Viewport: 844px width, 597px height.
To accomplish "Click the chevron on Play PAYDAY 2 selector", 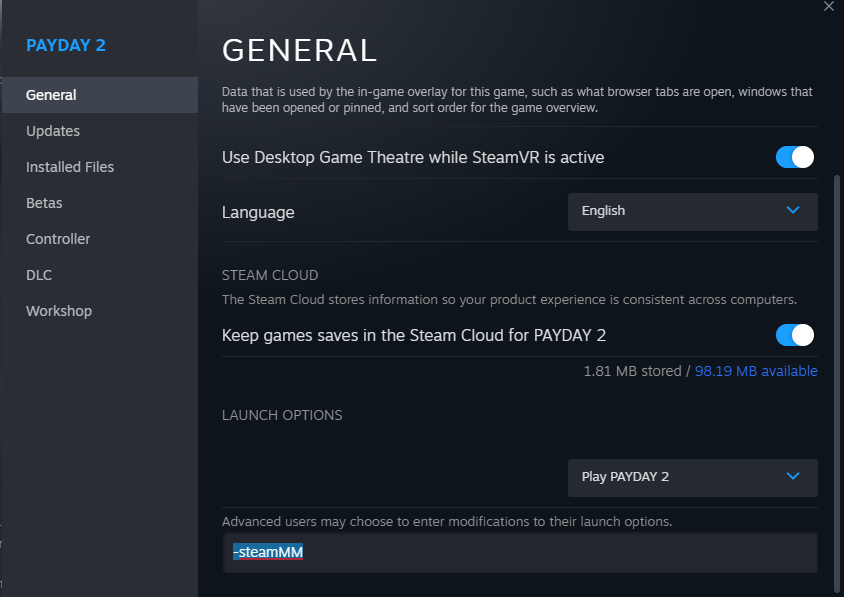I will [x=793, y=476].
